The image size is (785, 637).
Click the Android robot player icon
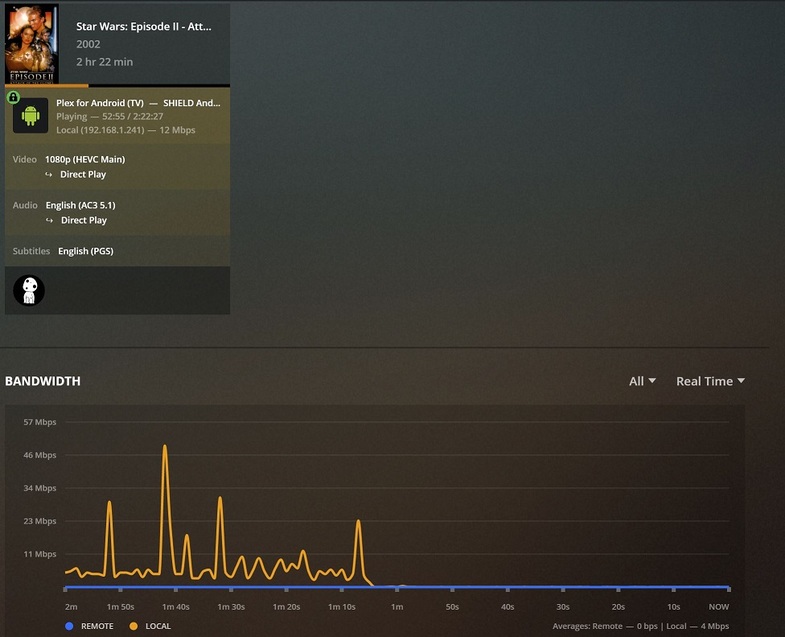31,116
